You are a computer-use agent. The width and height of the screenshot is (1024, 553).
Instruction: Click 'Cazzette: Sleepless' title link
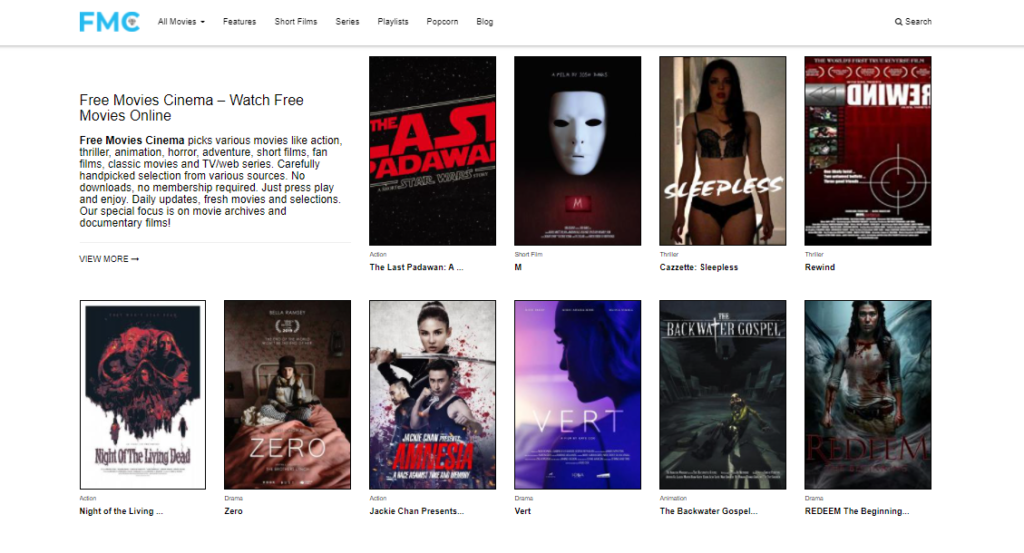pos(699,267)
